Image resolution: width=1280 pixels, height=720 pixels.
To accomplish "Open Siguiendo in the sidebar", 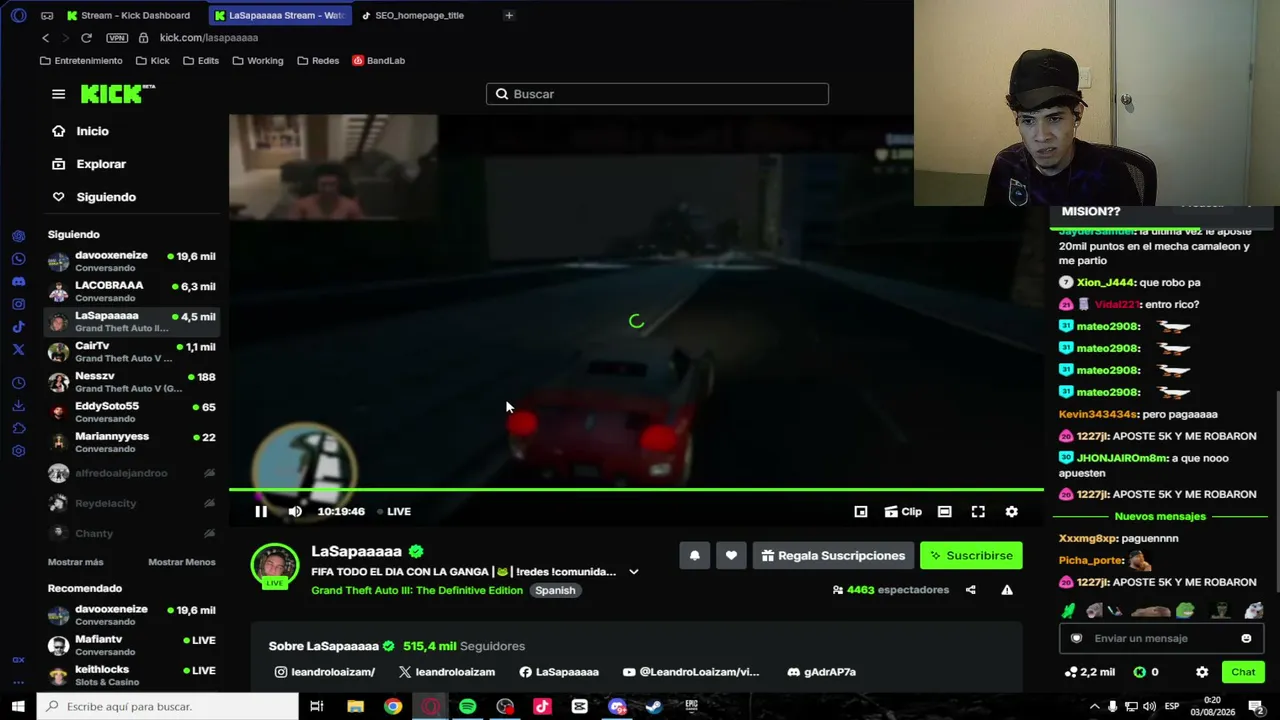I will (95, 197).
